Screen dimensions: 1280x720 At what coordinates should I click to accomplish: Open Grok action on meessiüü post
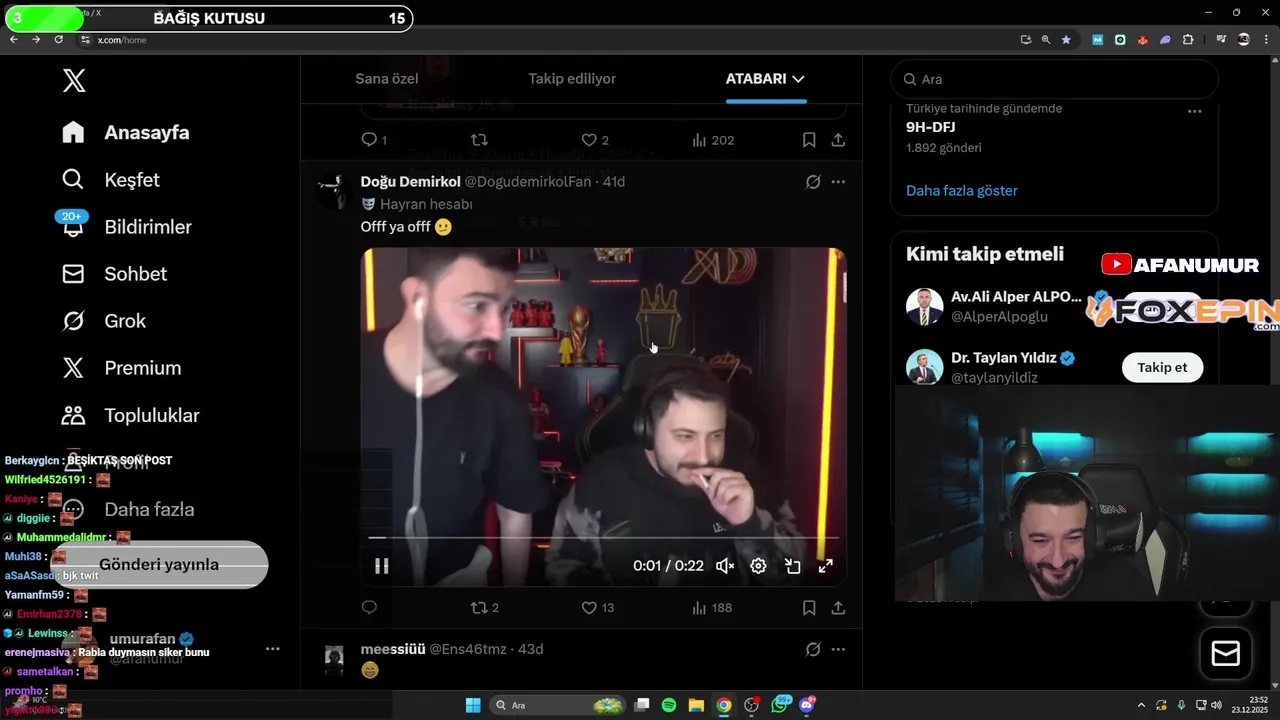813,649
